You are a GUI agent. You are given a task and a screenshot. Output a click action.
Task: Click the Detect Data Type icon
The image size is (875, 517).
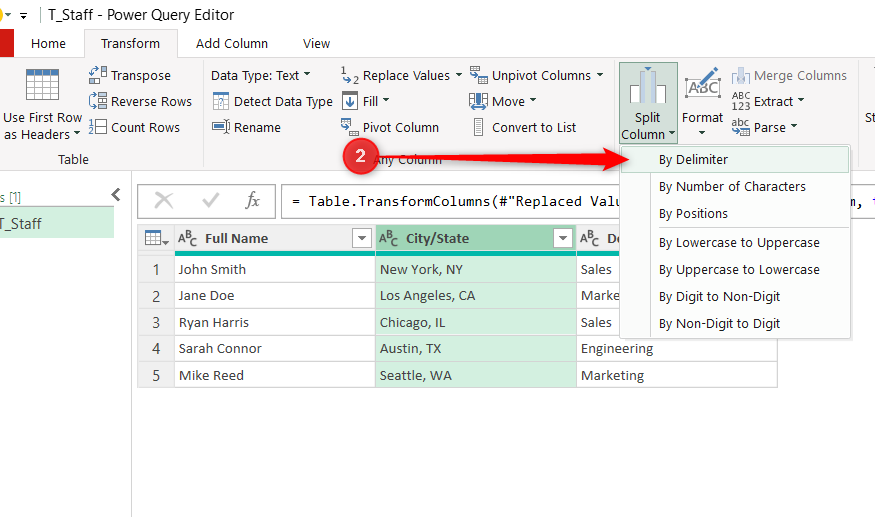pos(221,101)
